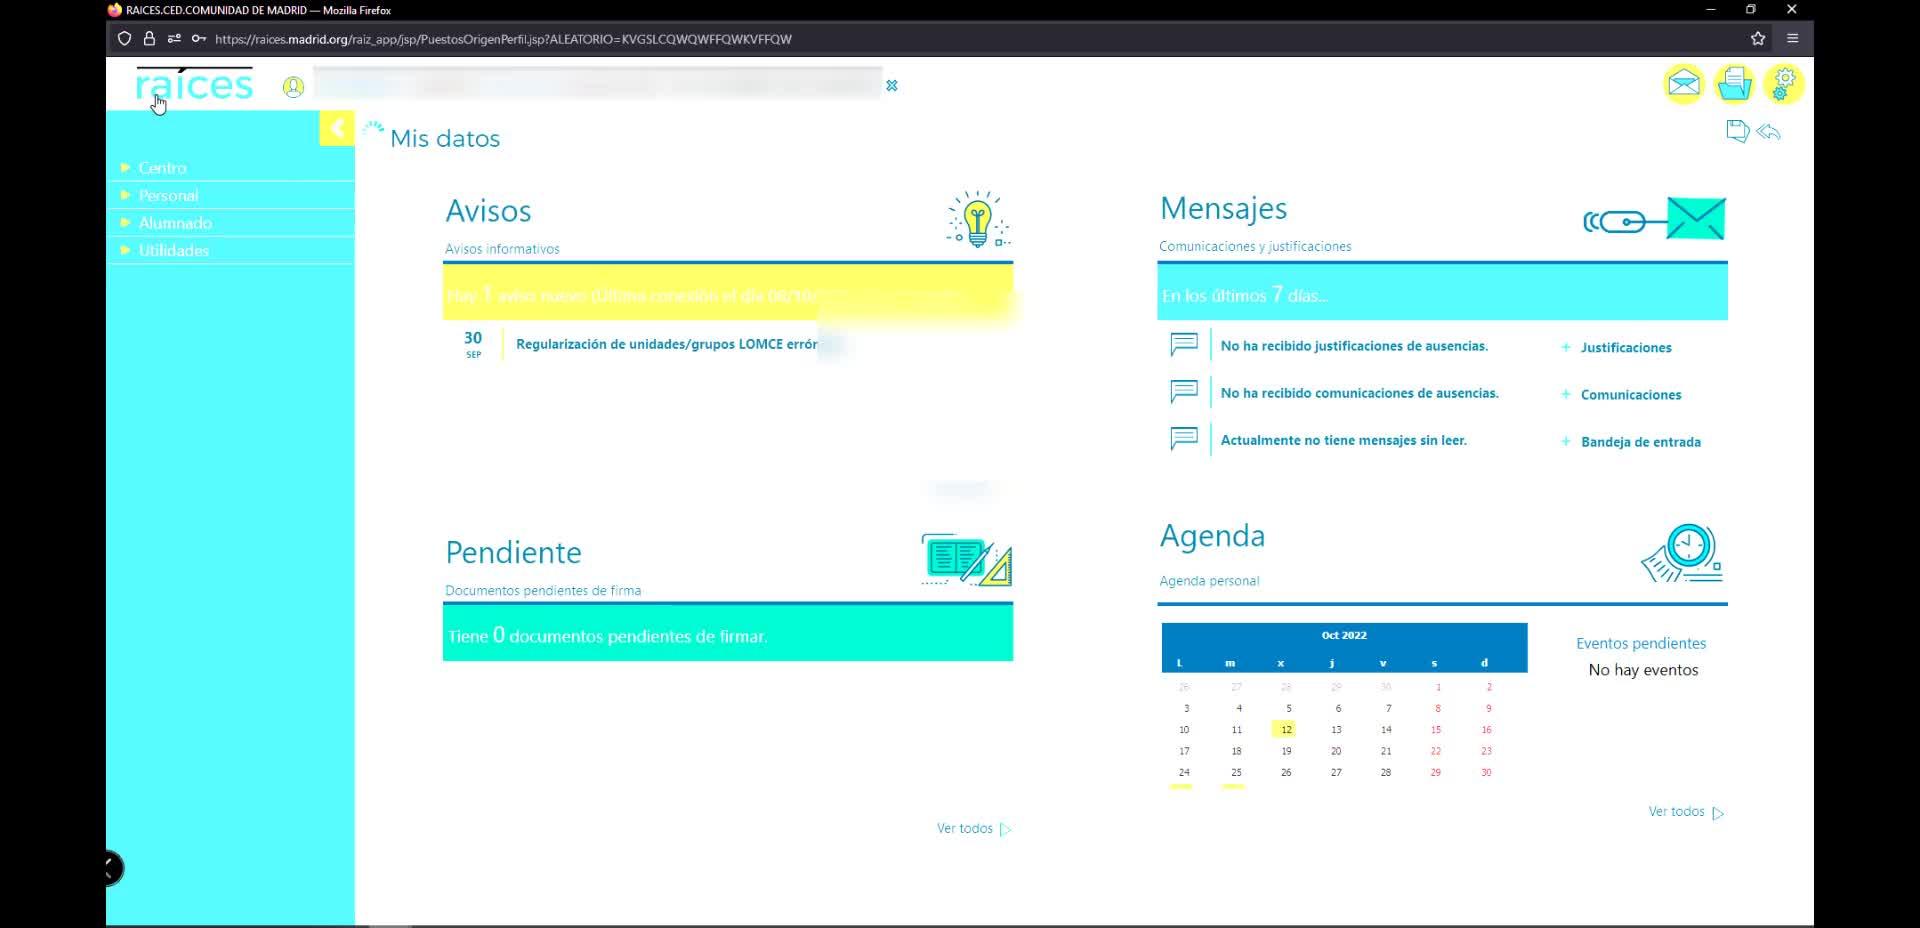The height and width of the screenshot is (928, 1920).
Task: Click 'Actualmente no tiene mensajes sin leer.' text
Action: (1344, 440)
